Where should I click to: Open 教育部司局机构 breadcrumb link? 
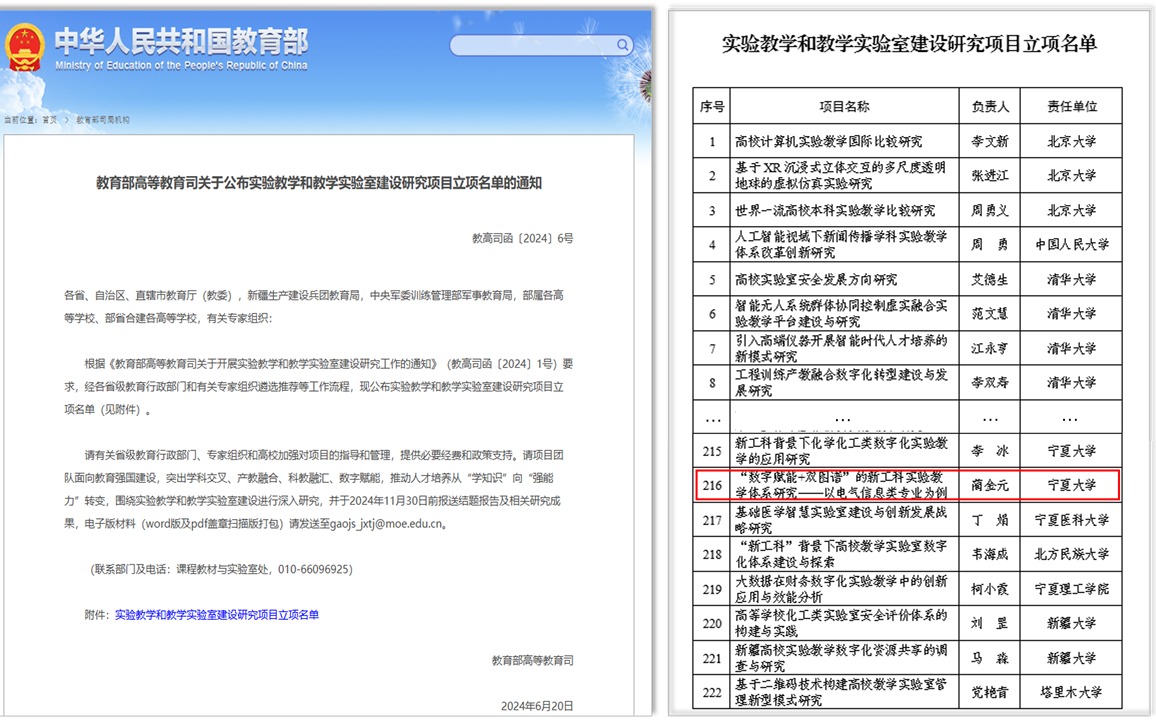point(102,119)
